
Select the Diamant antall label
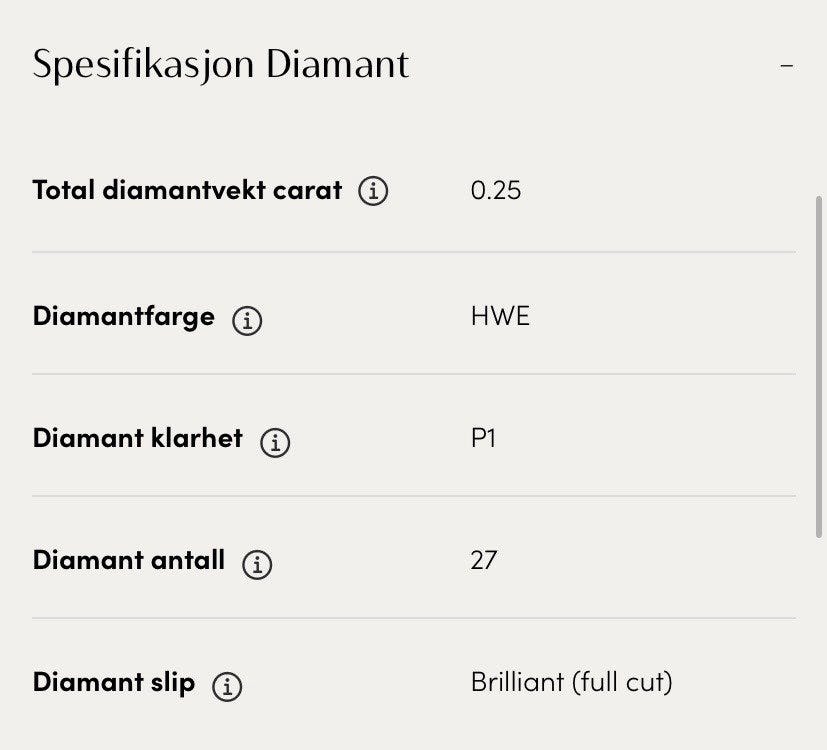click(x=129, y=560)
